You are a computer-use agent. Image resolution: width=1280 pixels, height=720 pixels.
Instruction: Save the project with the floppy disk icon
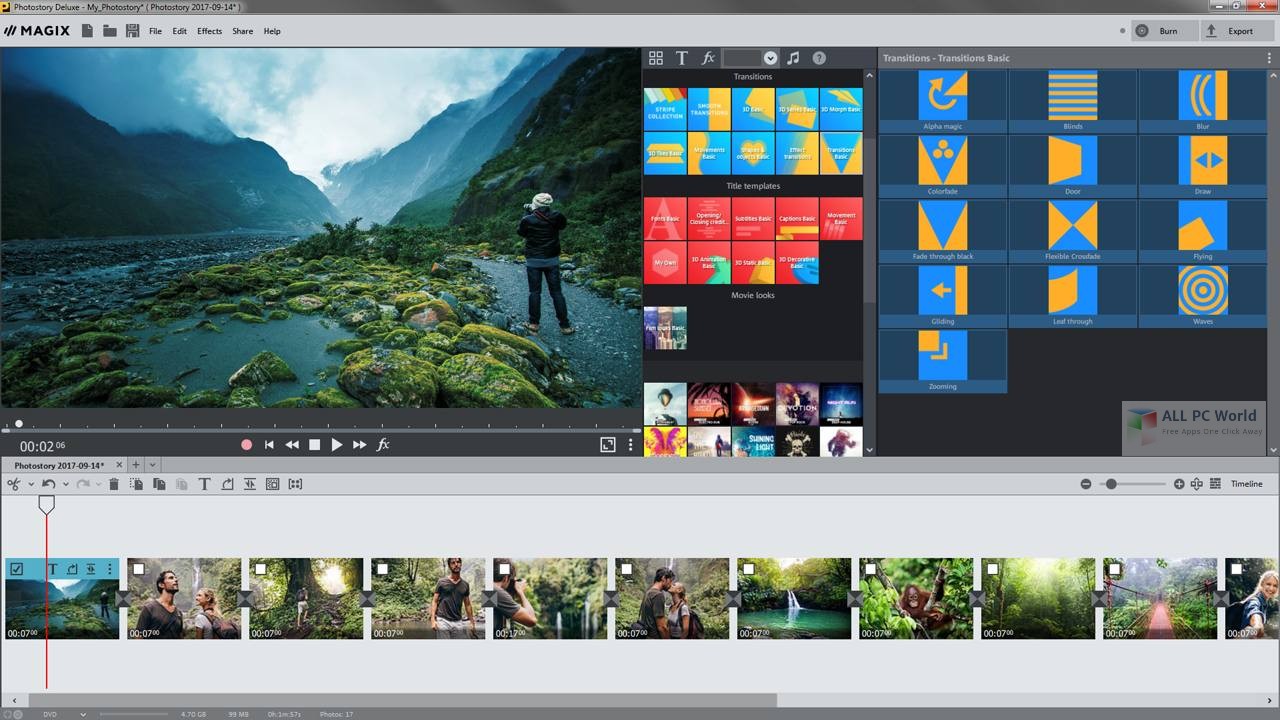coord(132,31)
